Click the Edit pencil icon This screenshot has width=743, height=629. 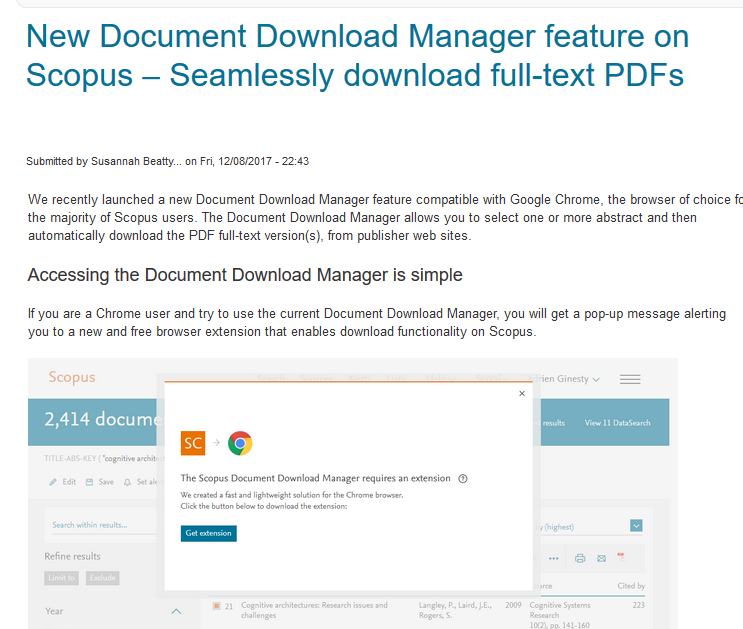pos(53,483)
